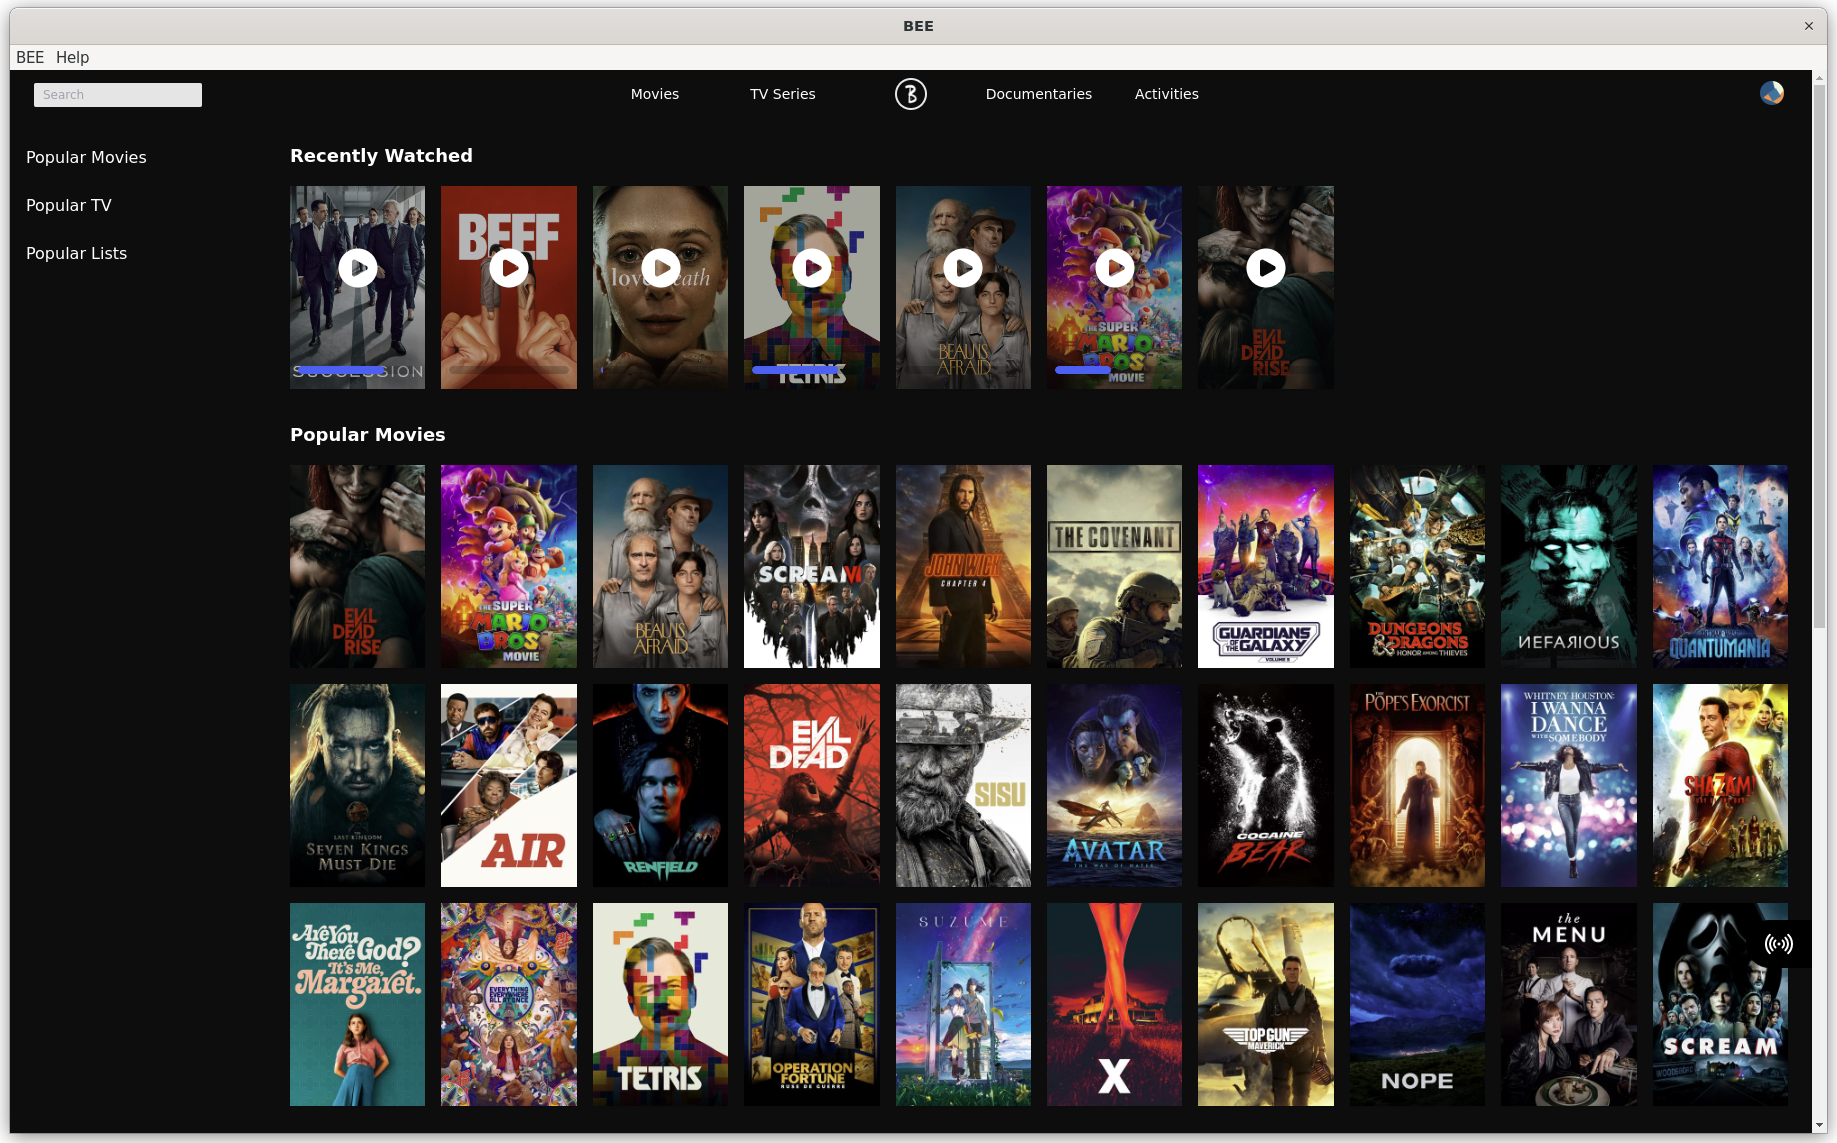Click Super Mario Bros progress bar
The image size is (1837, 1143).
tap(1114, 370)
